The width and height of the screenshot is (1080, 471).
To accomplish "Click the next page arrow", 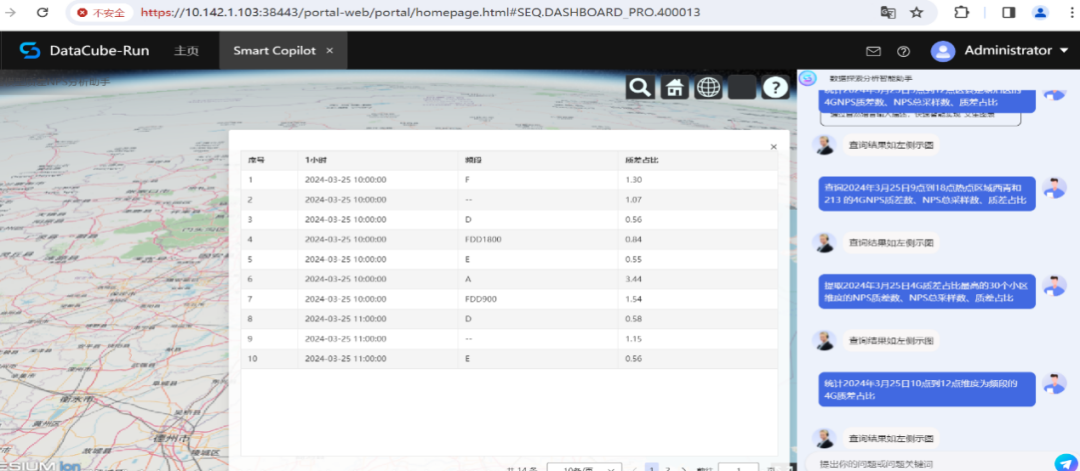I will [x=683, y=468].
